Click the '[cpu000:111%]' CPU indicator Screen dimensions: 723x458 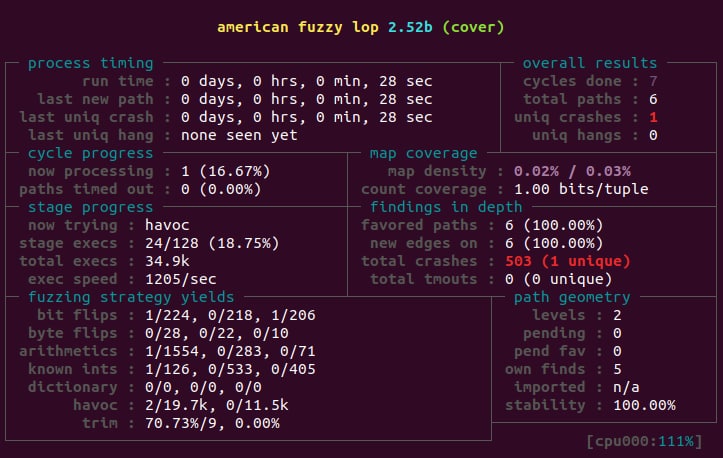[644, 441]
